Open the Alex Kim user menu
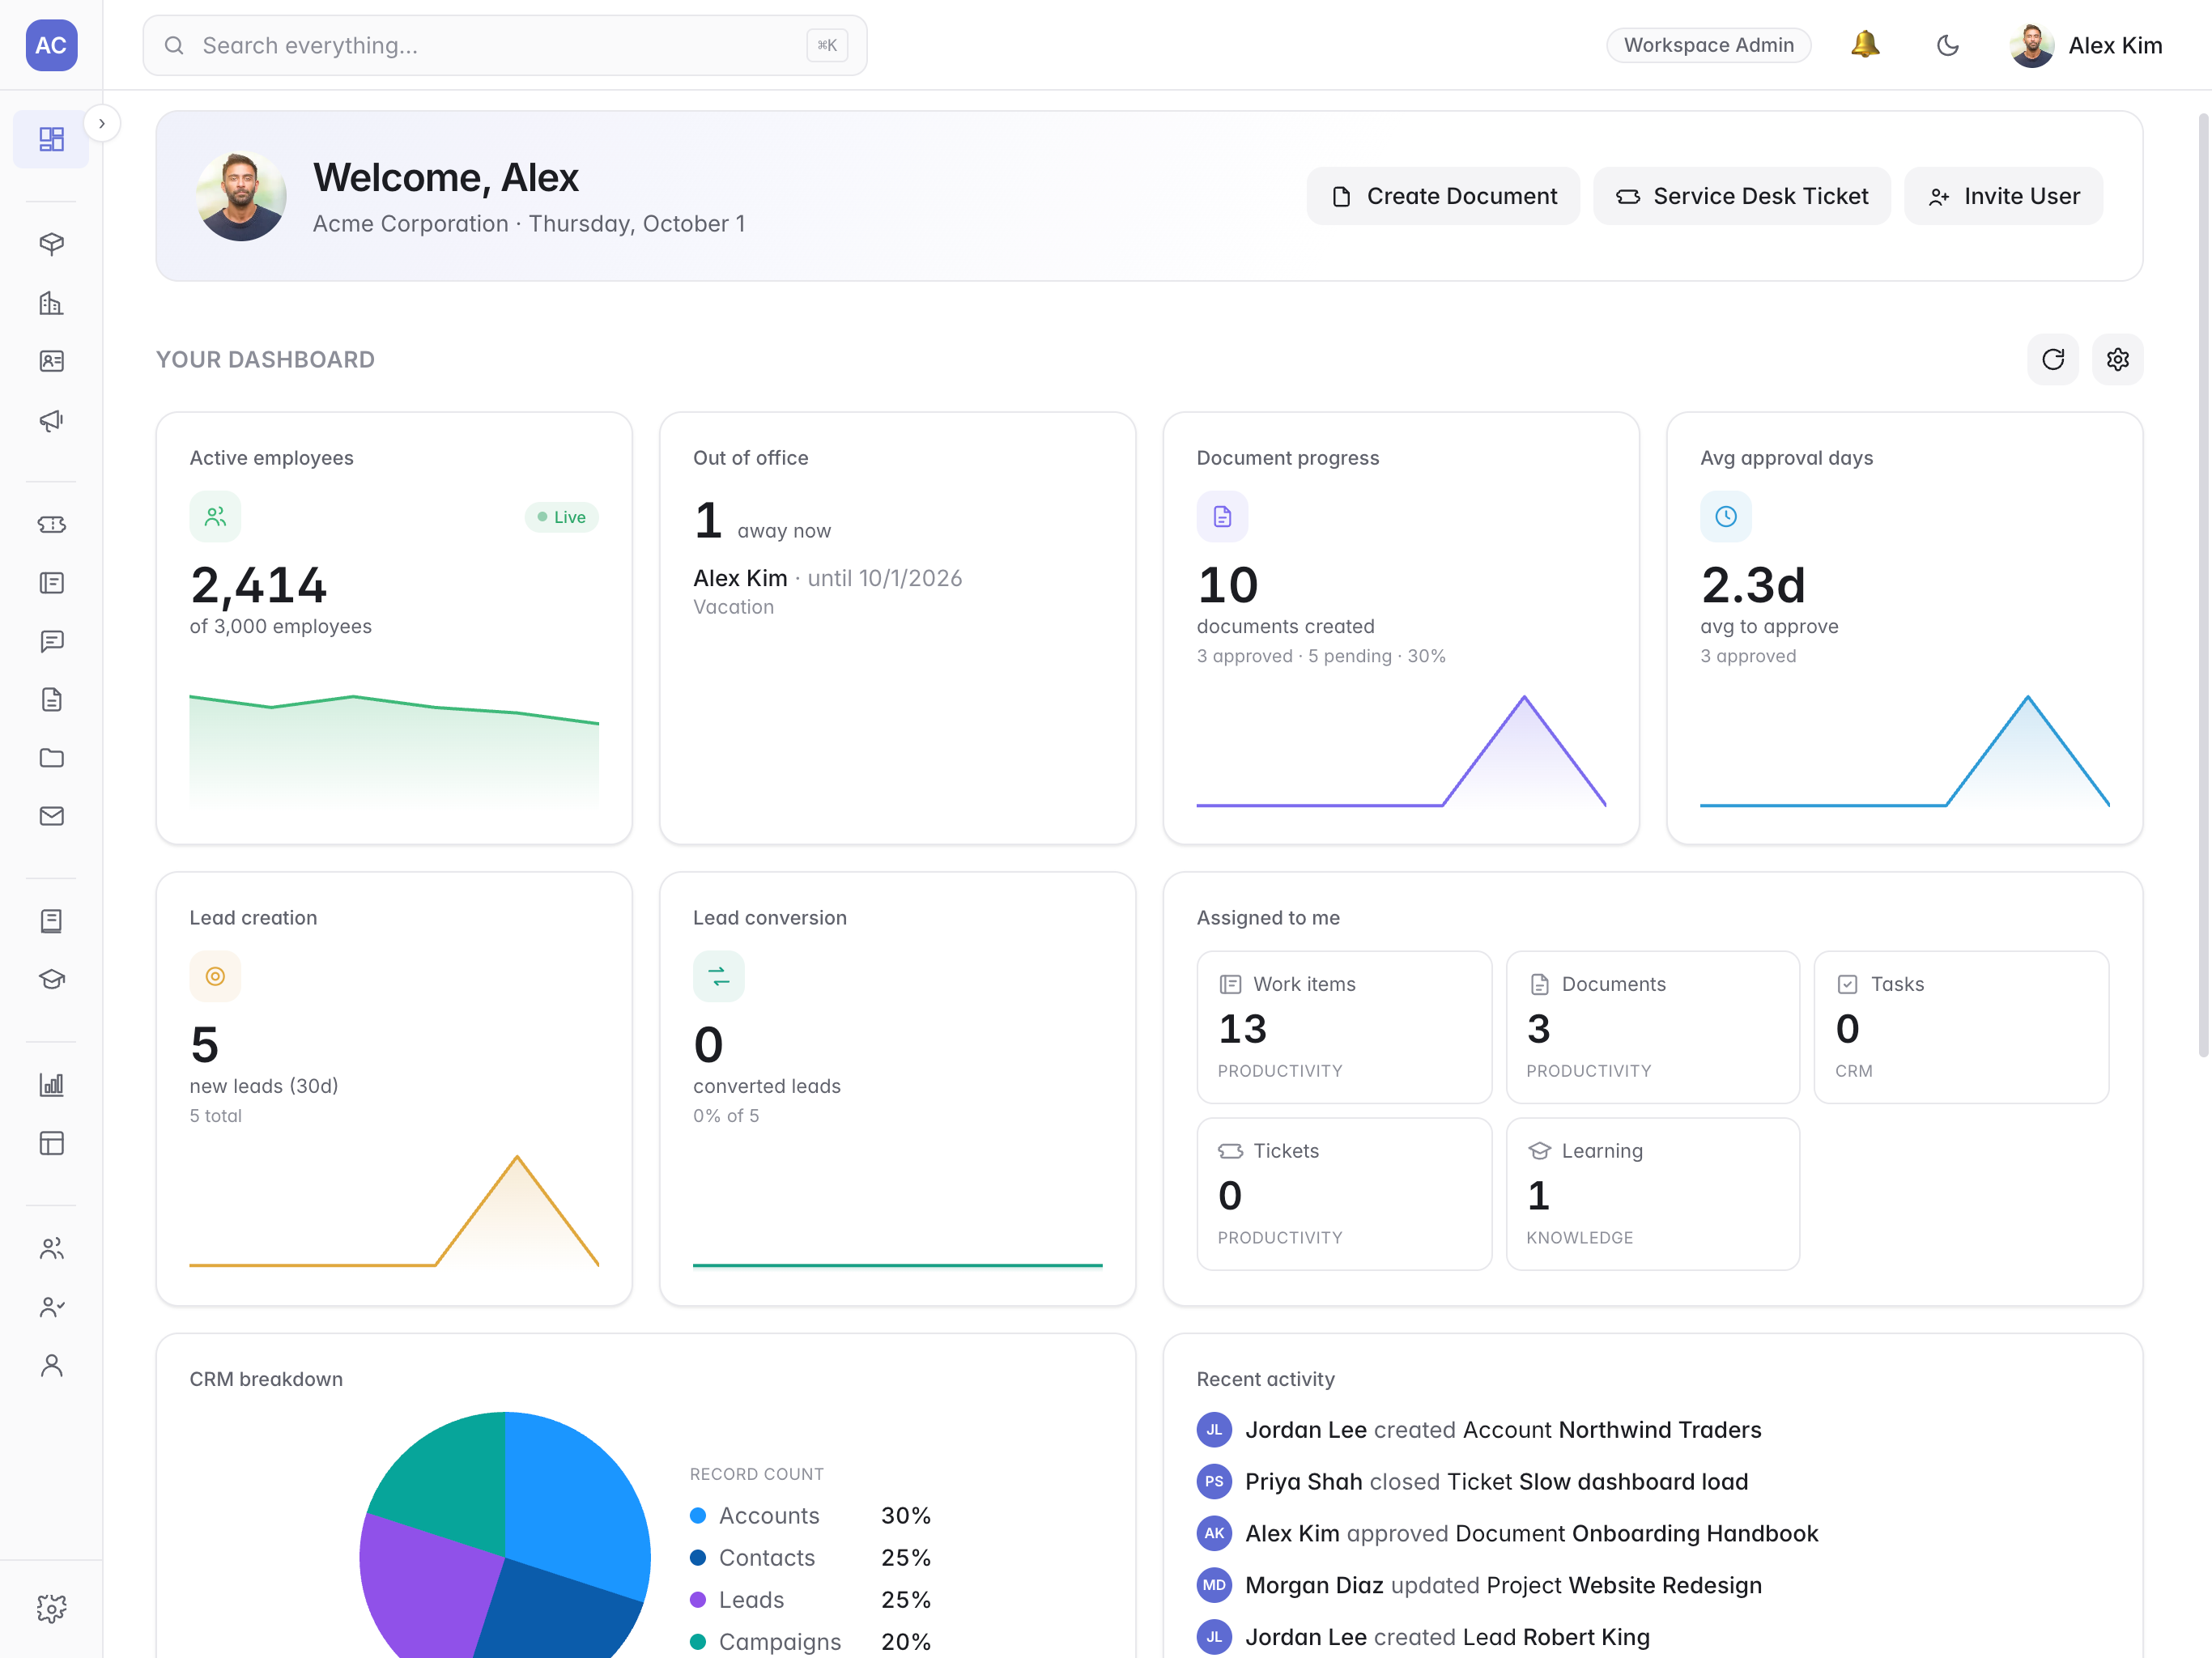 point(2086,45)
